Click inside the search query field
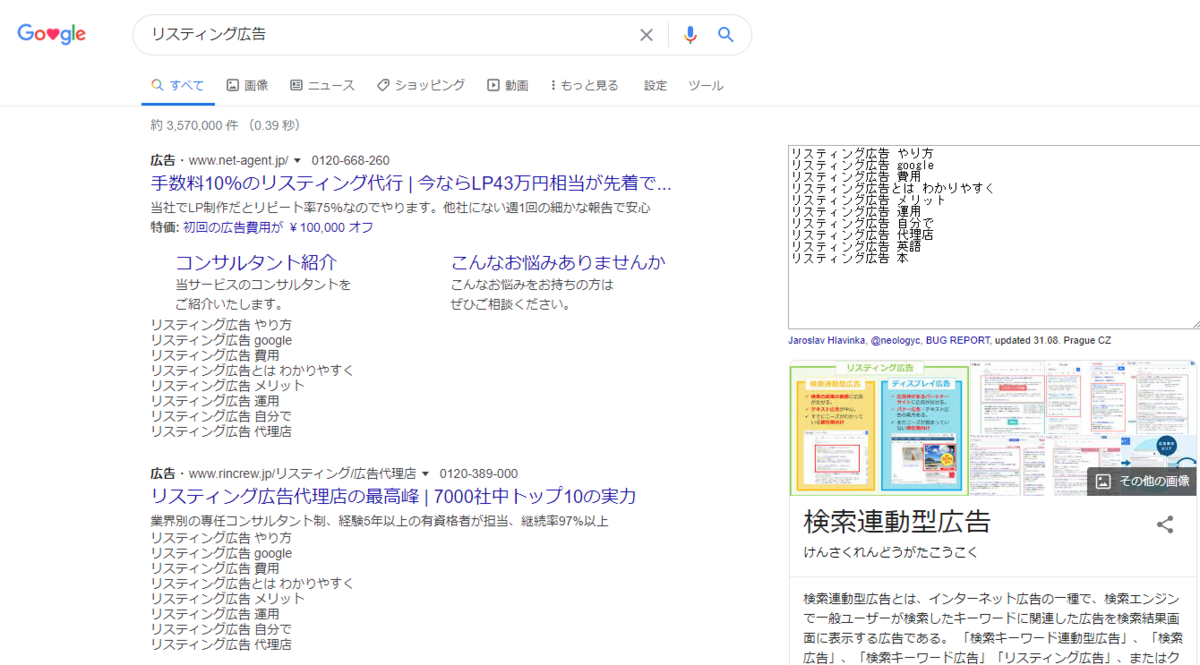The height and width of the screenshot is (665, 1200). [390, 34]
